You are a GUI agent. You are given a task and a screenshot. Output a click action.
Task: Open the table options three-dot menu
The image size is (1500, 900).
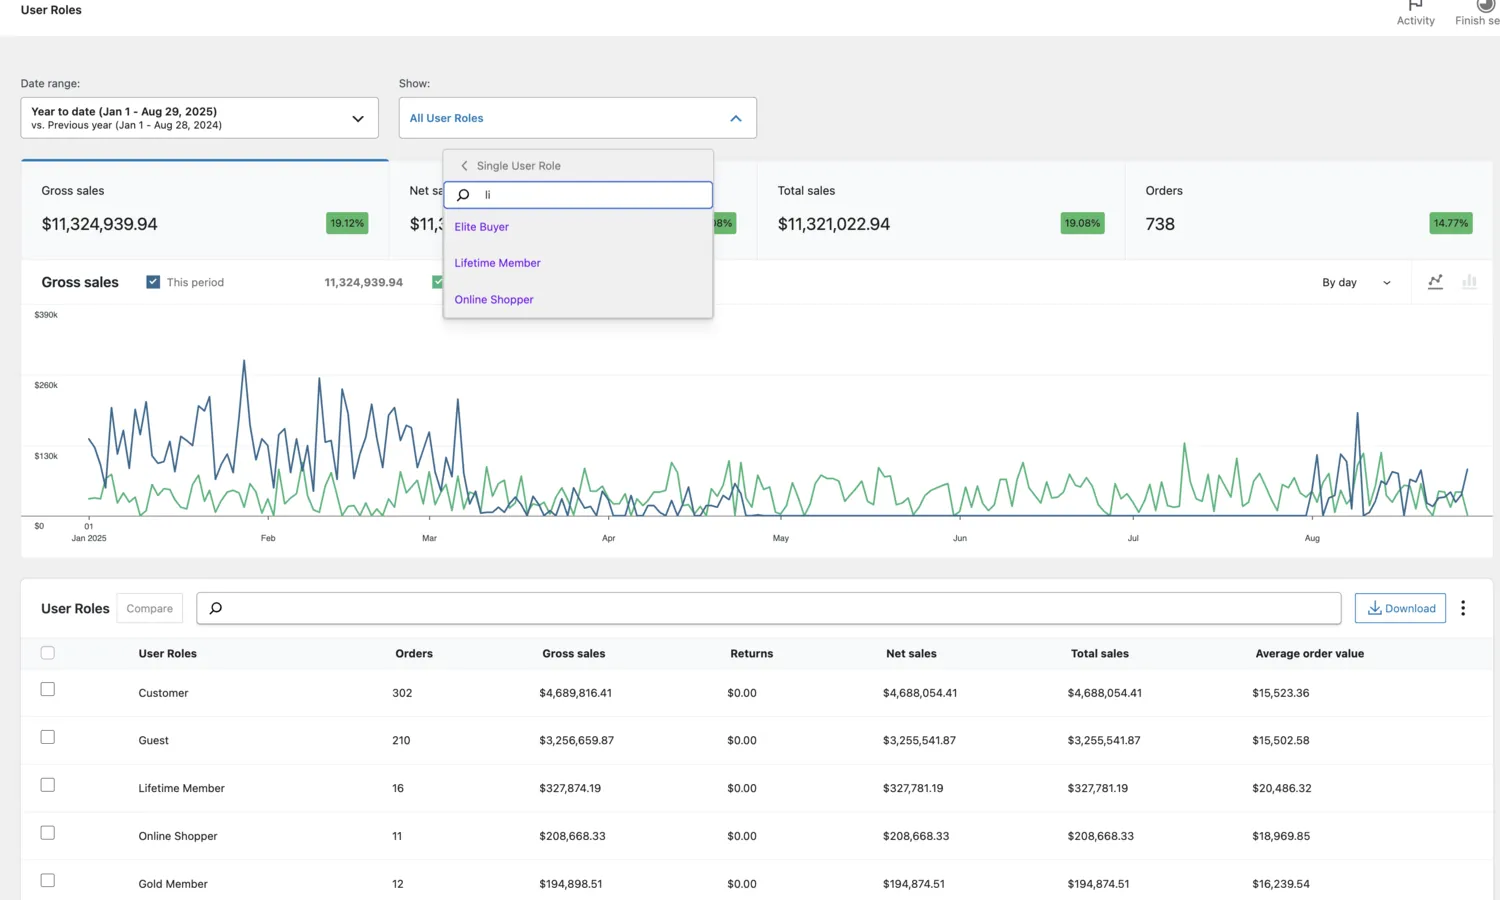(x=1462, y=608)
